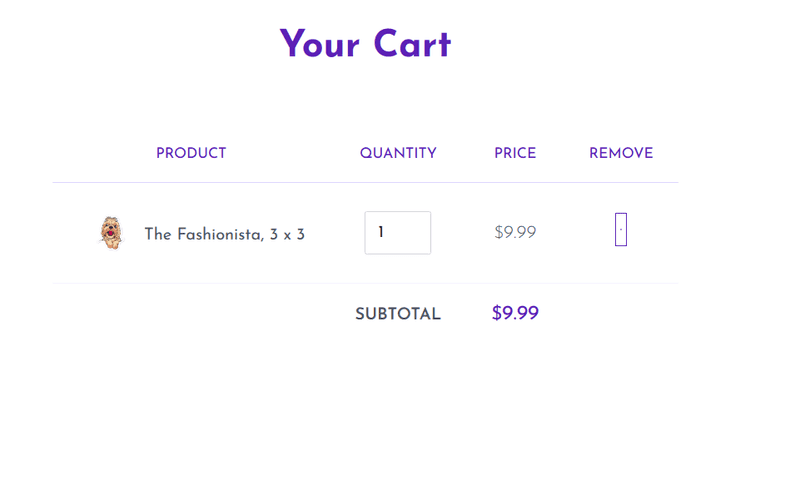Click the PRICE column header
800x484 pixels.
point(515,154)
